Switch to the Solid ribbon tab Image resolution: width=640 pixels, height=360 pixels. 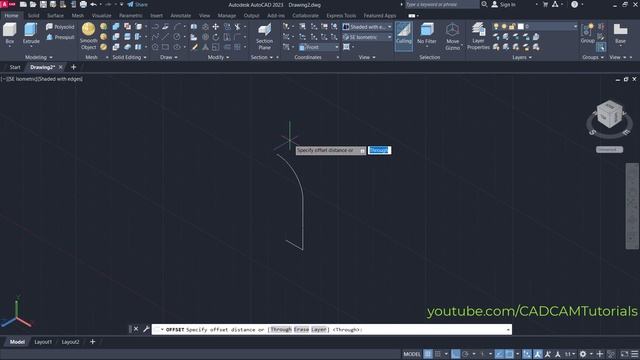tap(33, 16)
